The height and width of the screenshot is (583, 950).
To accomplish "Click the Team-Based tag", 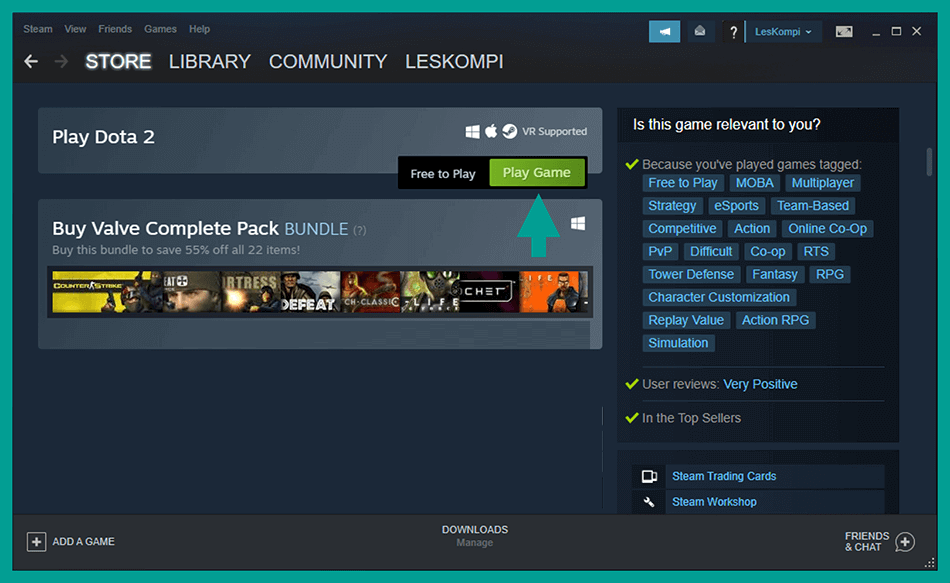I will (812, 206).
